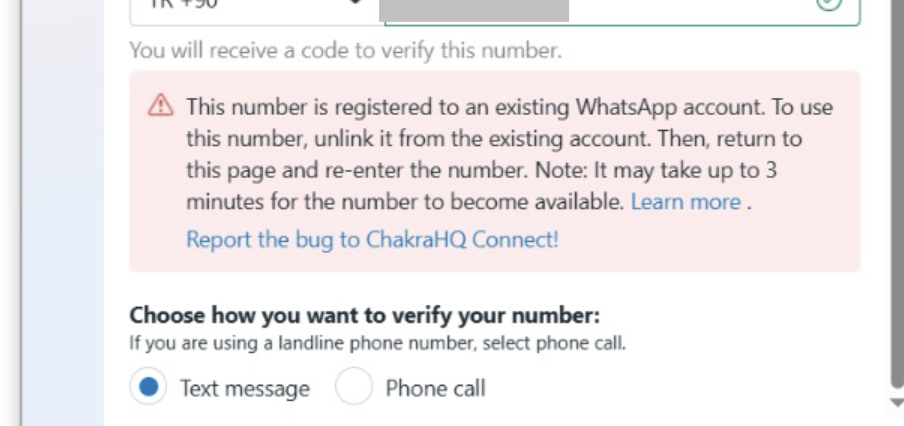The image size is (904, 426).
Task: Click the vertical scrollbar thumb
Action: pyautogui.click(x=896, y=200)
